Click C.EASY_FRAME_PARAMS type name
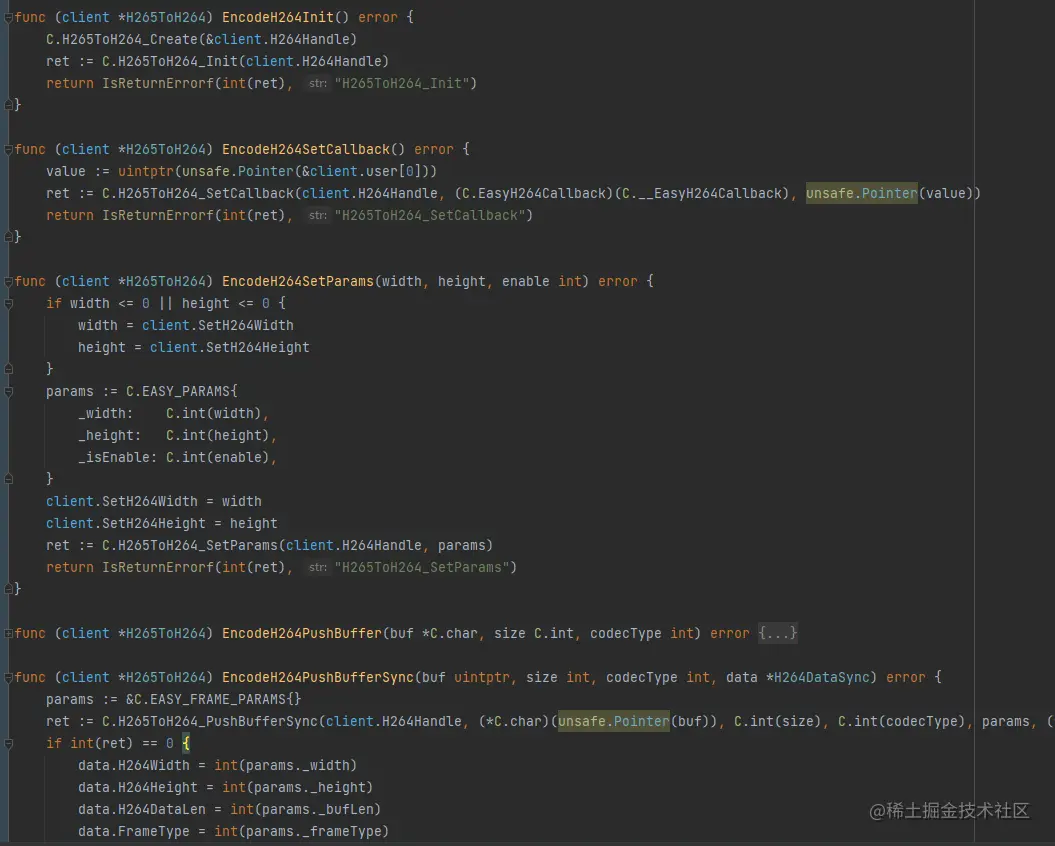This screenshot has height=846, width=1055. 210,699
